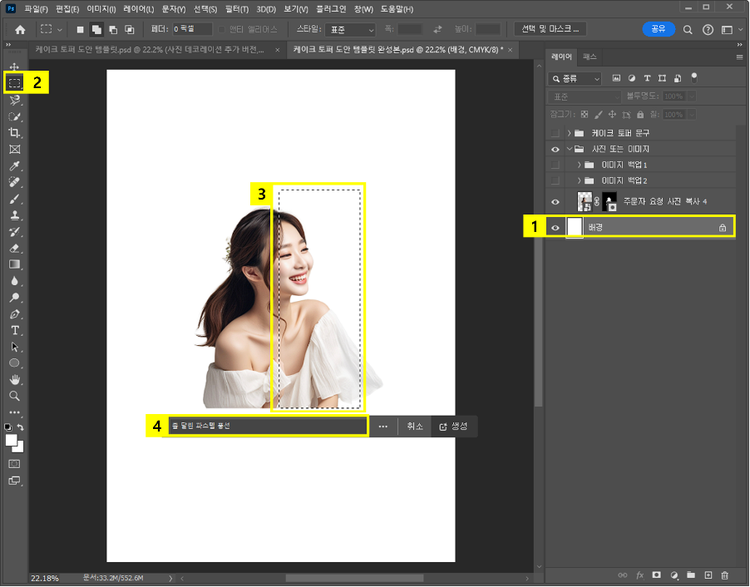
Task: Click the 생성 button
Action: coord(453,426)
